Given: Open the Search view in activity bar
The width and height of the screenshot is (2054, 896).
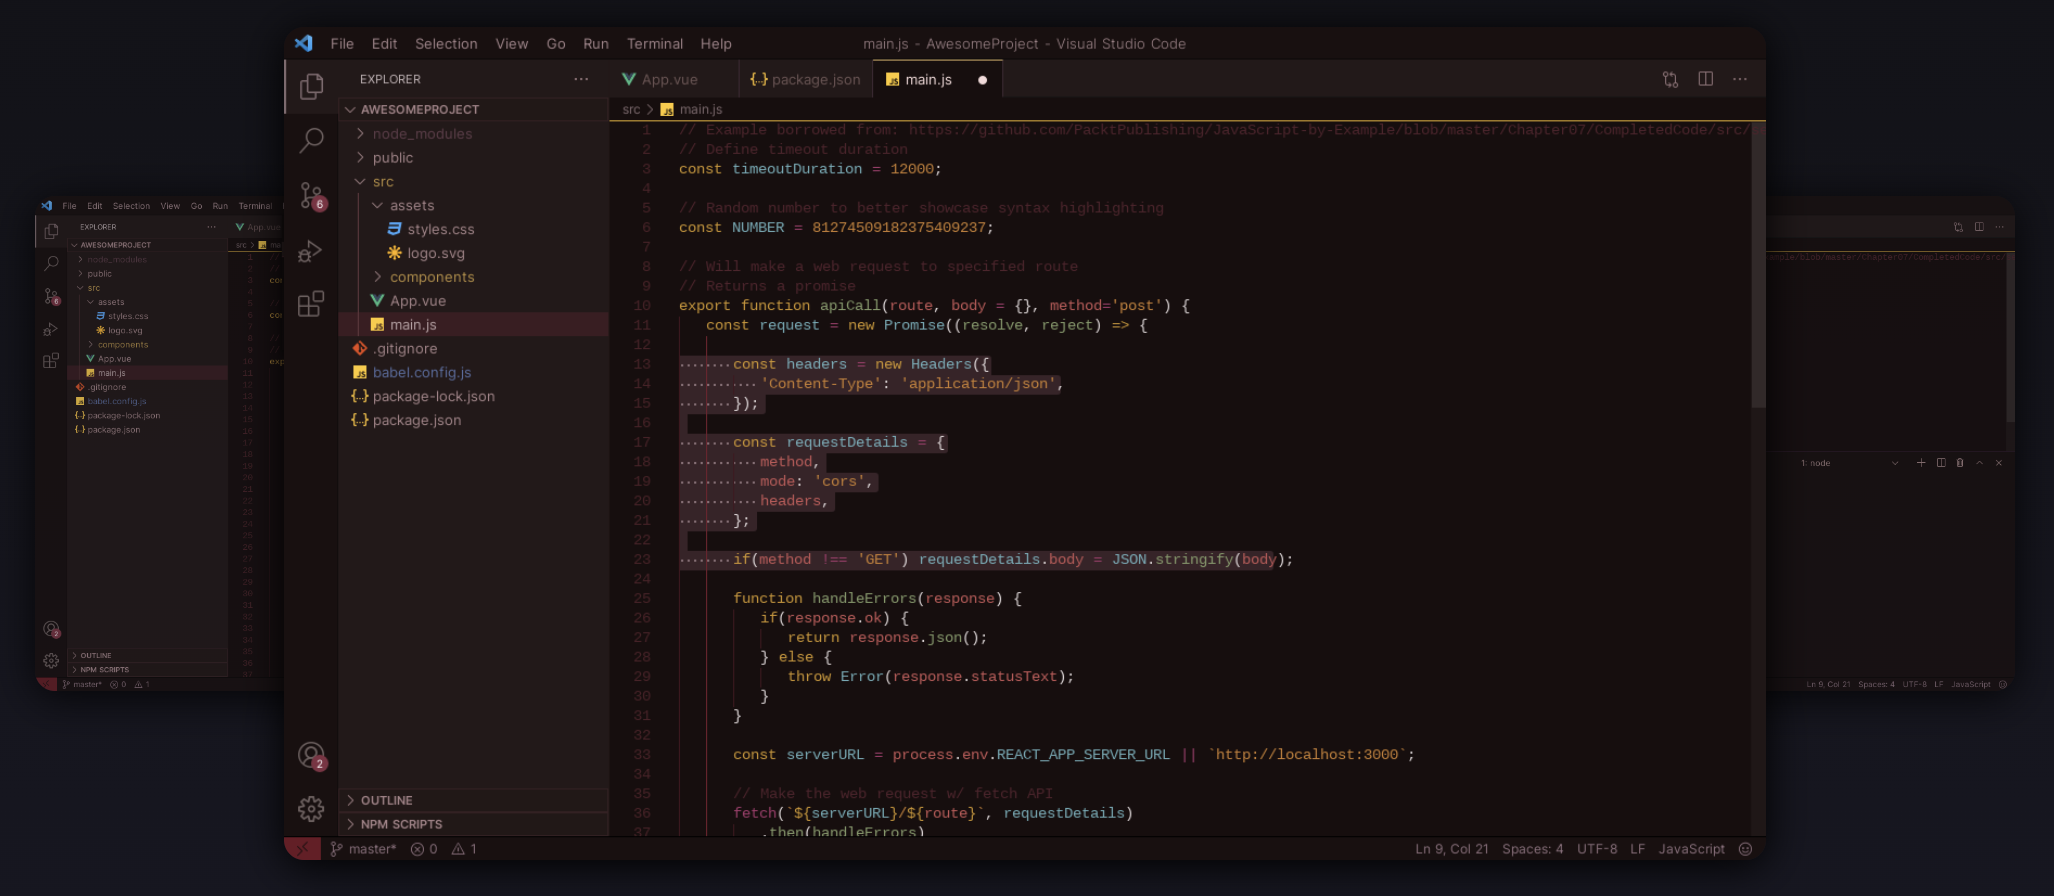Looking at the screenshot, I should click(x=311, y=140).
